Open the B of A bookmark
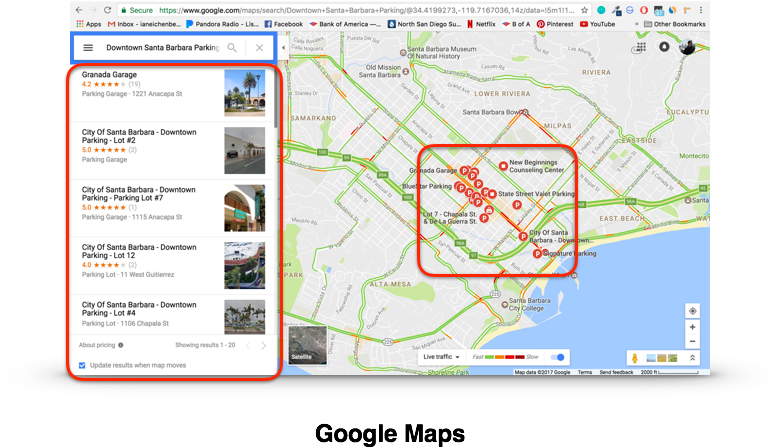Viewport: 778px width, 448px height. pos(516,24)
